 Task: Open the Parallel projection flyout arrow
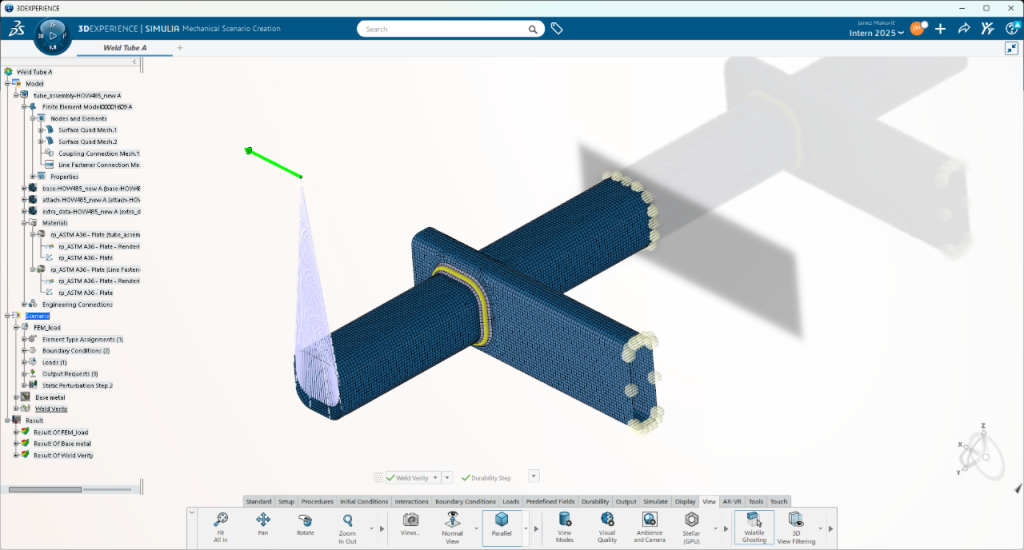pos(526,528)
